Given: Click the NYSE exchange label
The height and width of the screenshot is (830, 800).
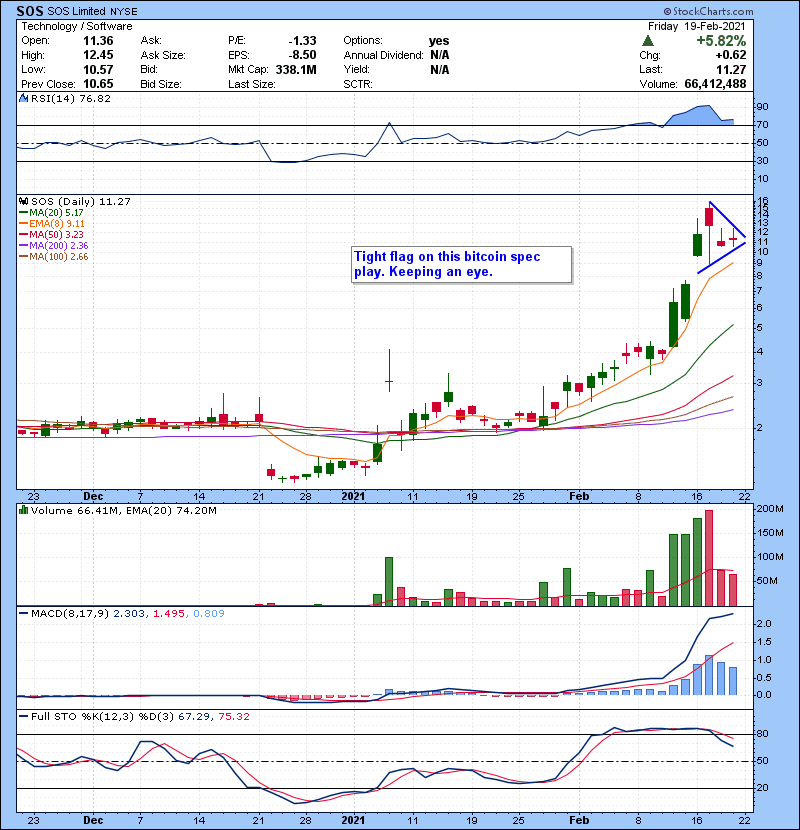Looking at the screenshot, I should [x=124, y=12].
